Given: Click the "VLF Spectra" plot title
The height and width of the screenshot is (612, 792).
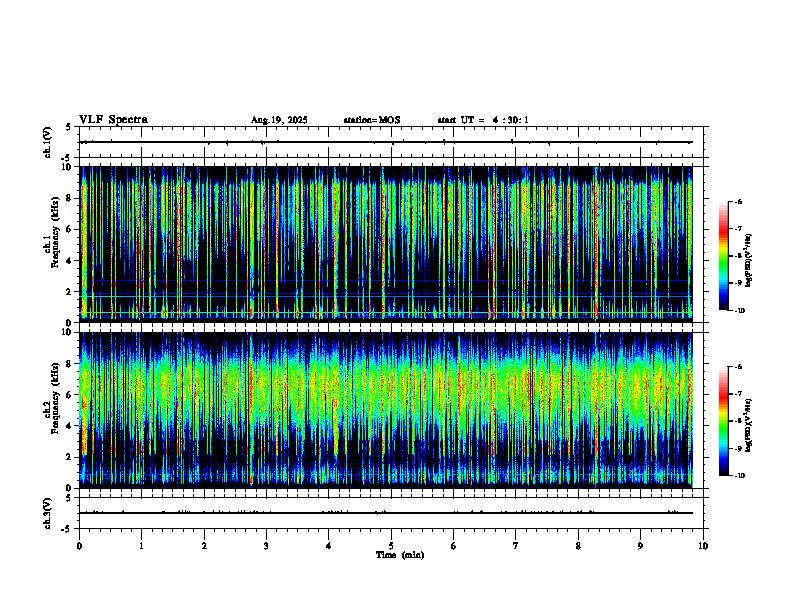Looking at the screenshot, I should [113, 120].
